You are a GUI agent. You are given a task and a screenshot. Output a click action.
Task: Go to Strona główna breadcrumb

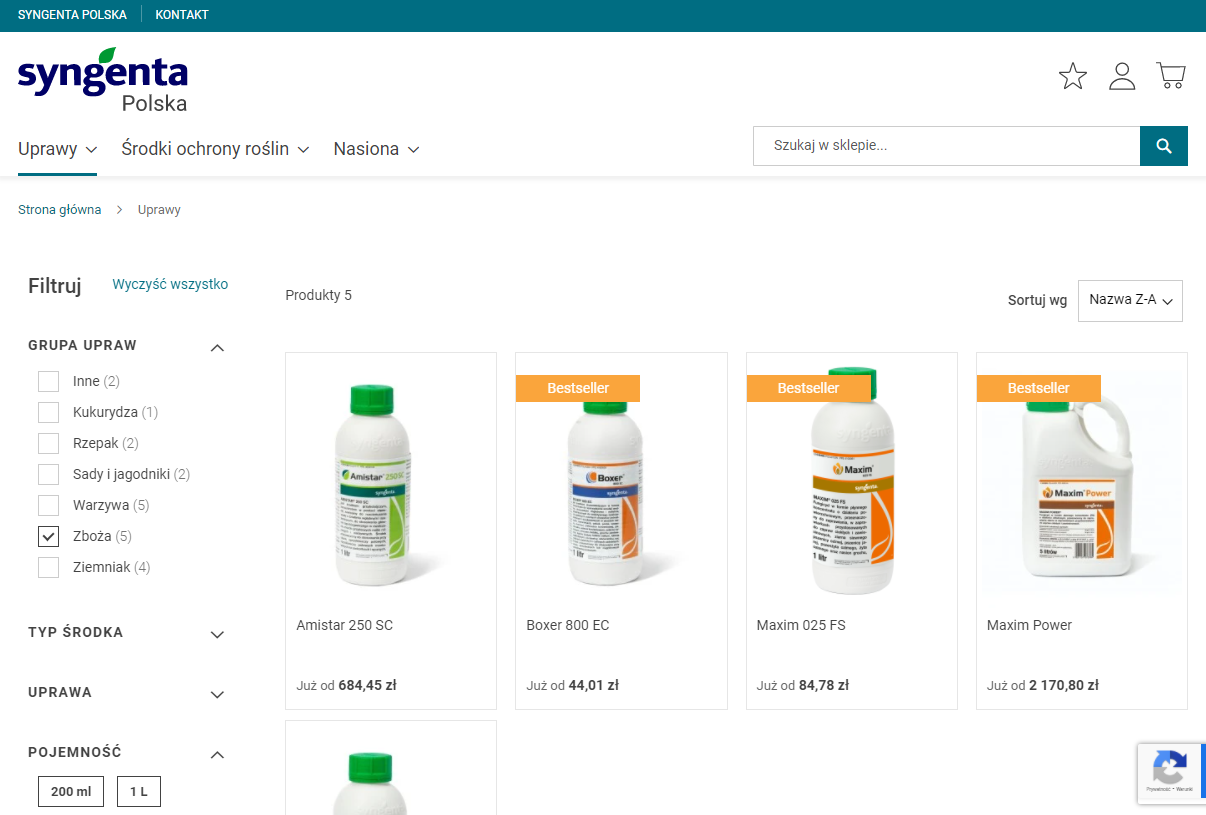(59, 210)
